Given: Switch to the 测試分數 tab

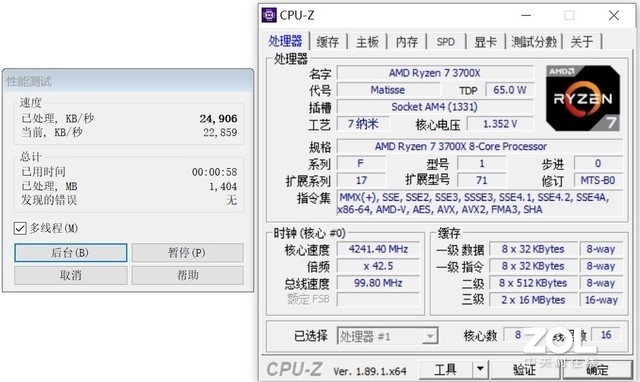Looking at the screenshot, I should (534, 42).
